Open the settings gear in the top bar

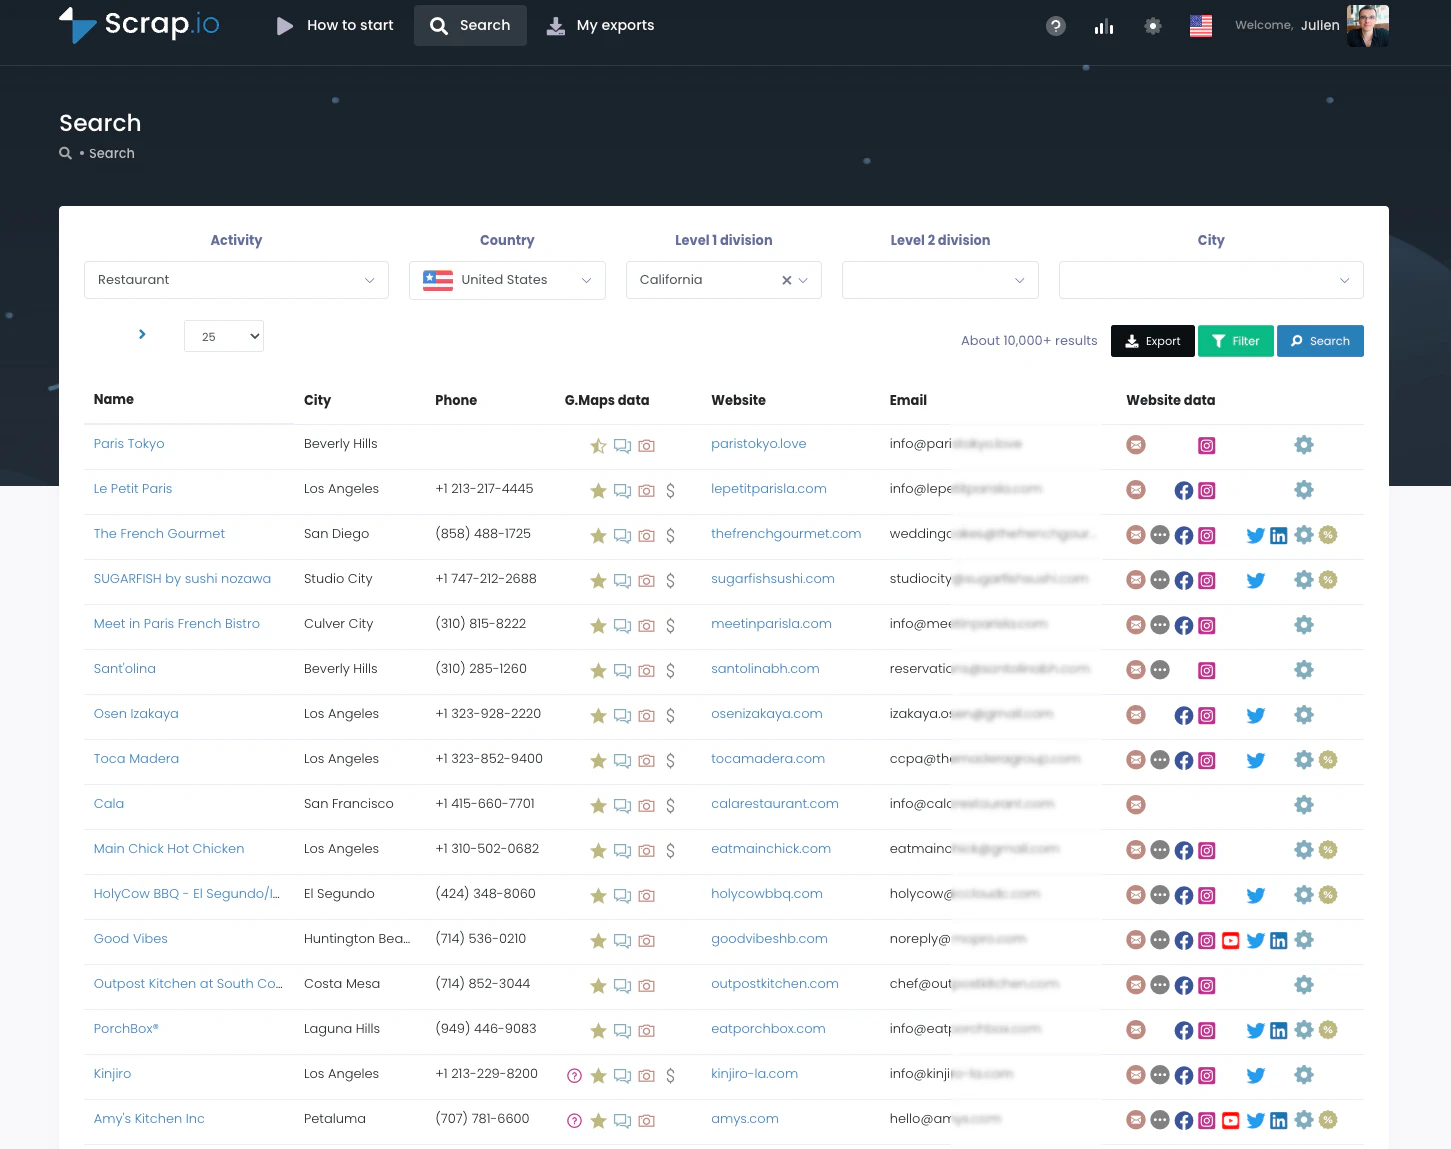tap(1152, 26)
